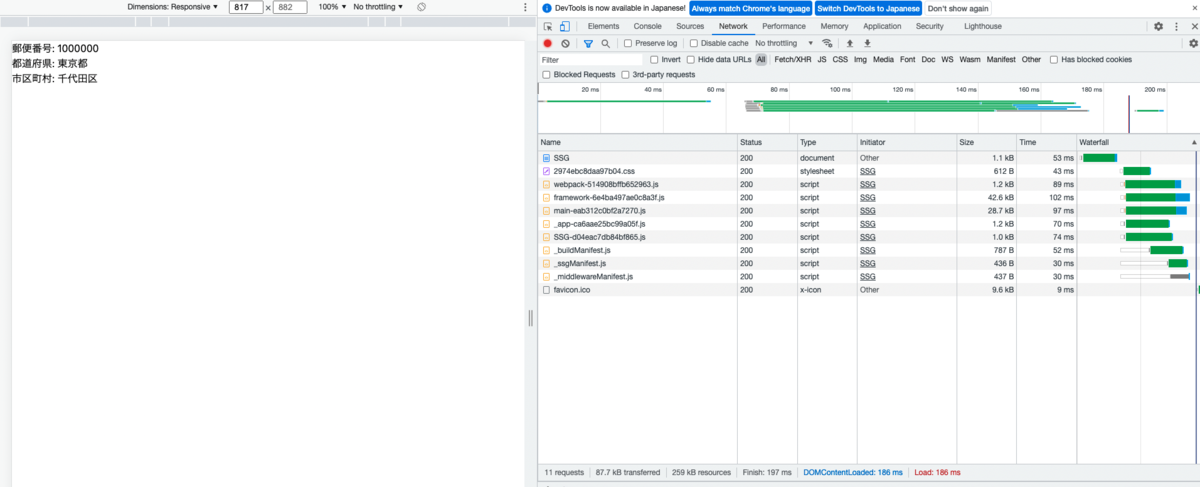Viewport: 1200px width, 487px height.
Task: Check Hide data URLs checkbox
Action: [x=691, y=60]
